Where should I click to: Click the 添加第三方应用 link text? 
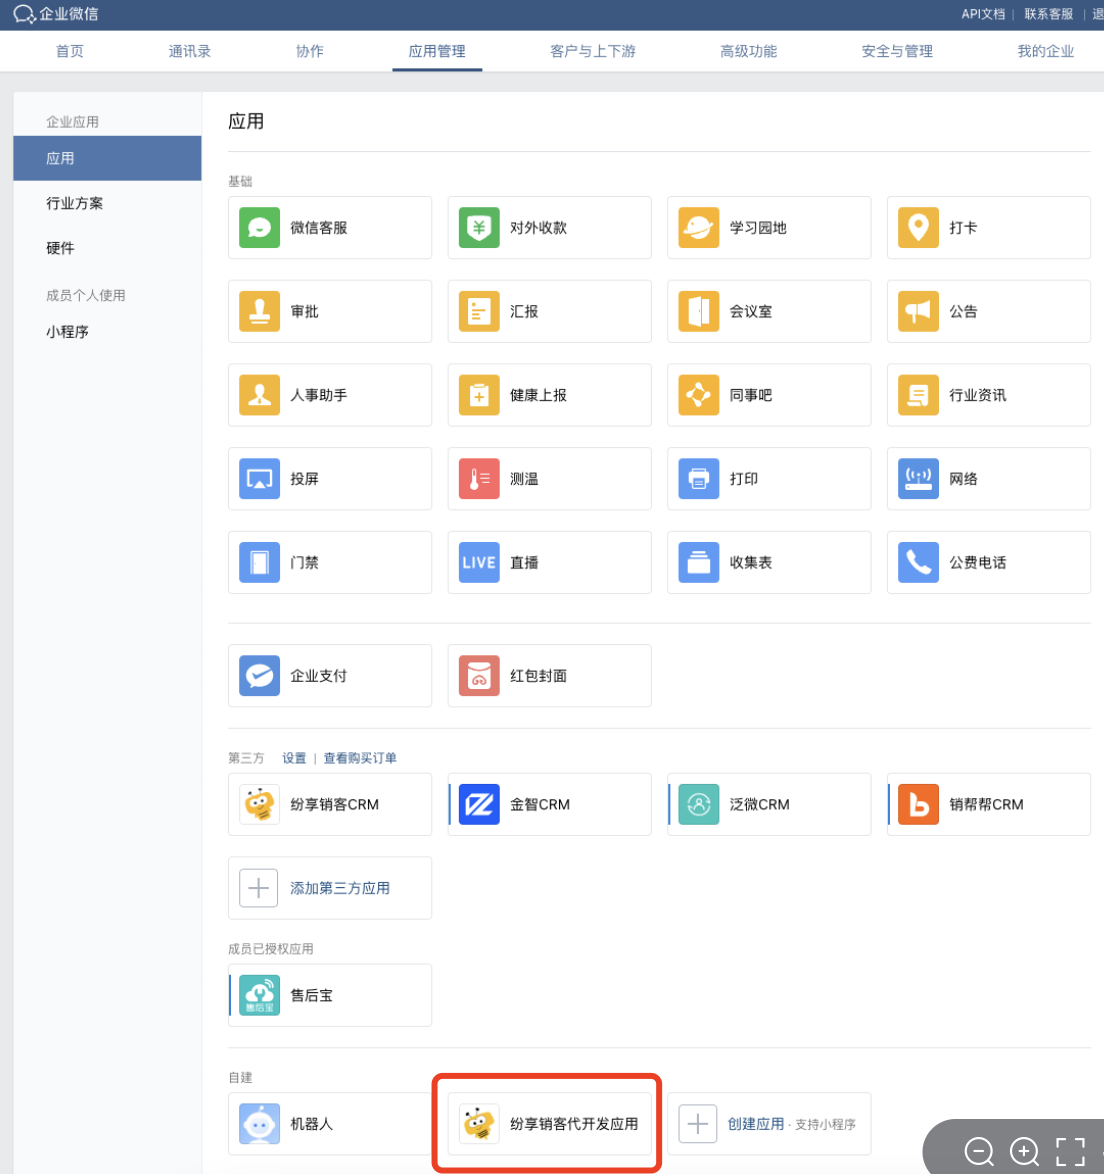(340, 889)
